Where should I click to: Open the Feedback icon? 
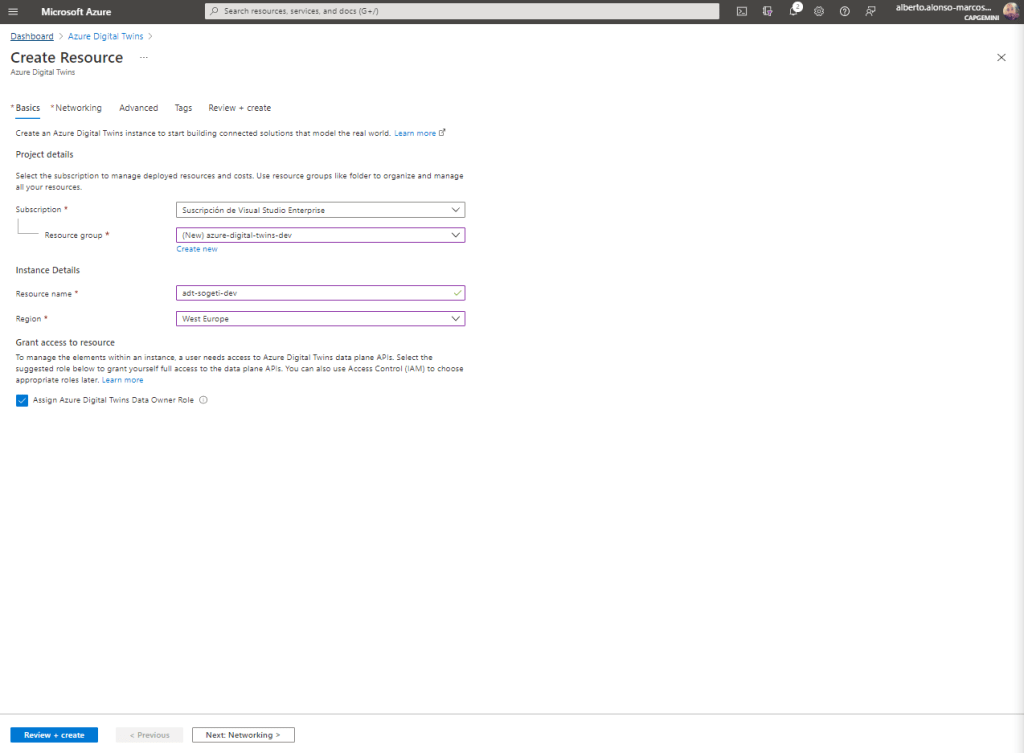871,11
